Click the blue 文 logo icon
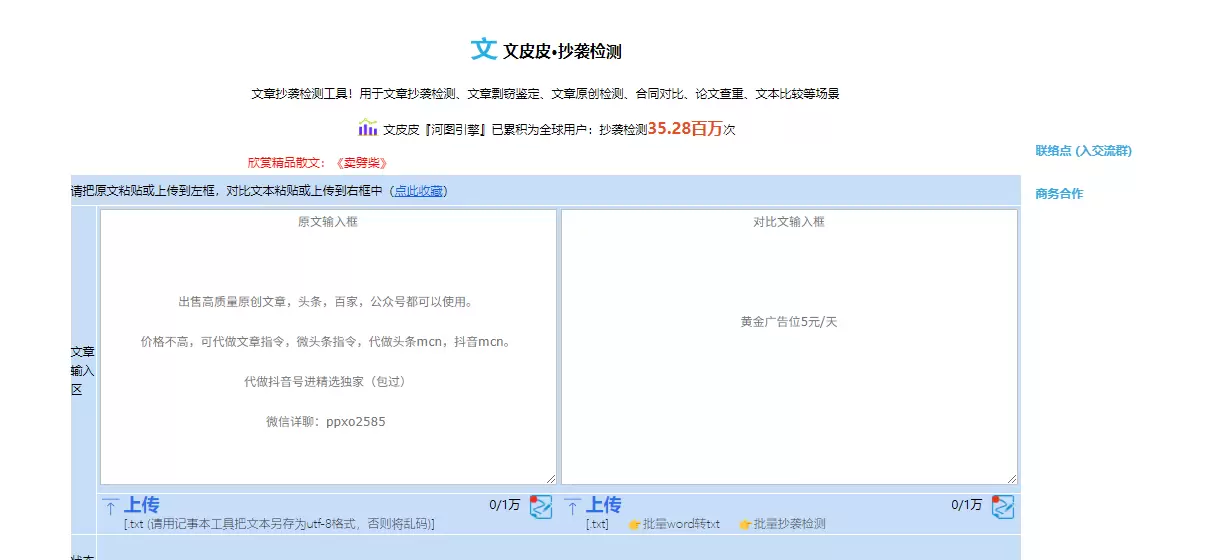 pos(484,49)
